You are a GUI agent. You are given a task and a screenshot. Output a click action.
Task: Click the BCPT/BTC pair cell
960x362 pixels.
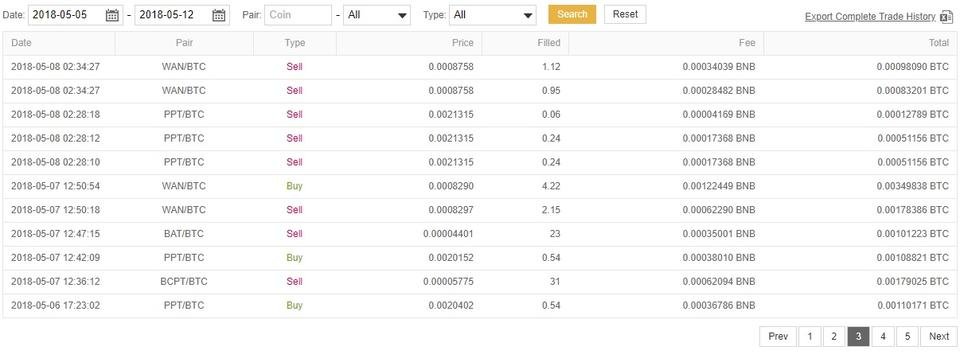[x=184, y=282]
